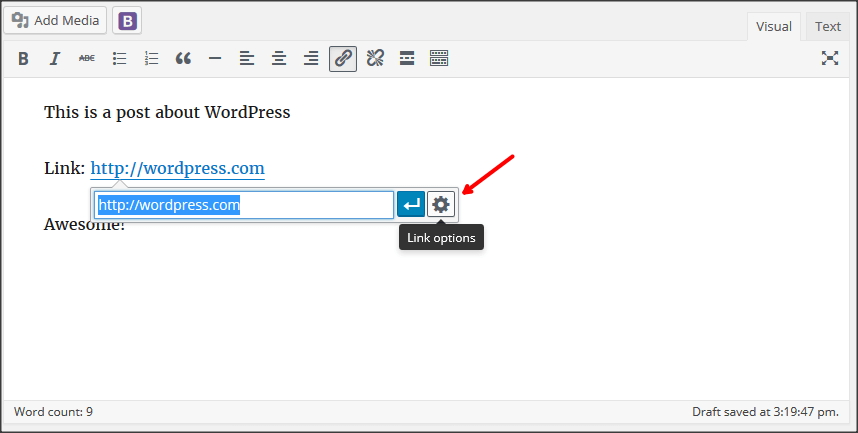This screenshot has width=858, height=433.
Task: Insert a horizontal line
Action: pos(215,59)
